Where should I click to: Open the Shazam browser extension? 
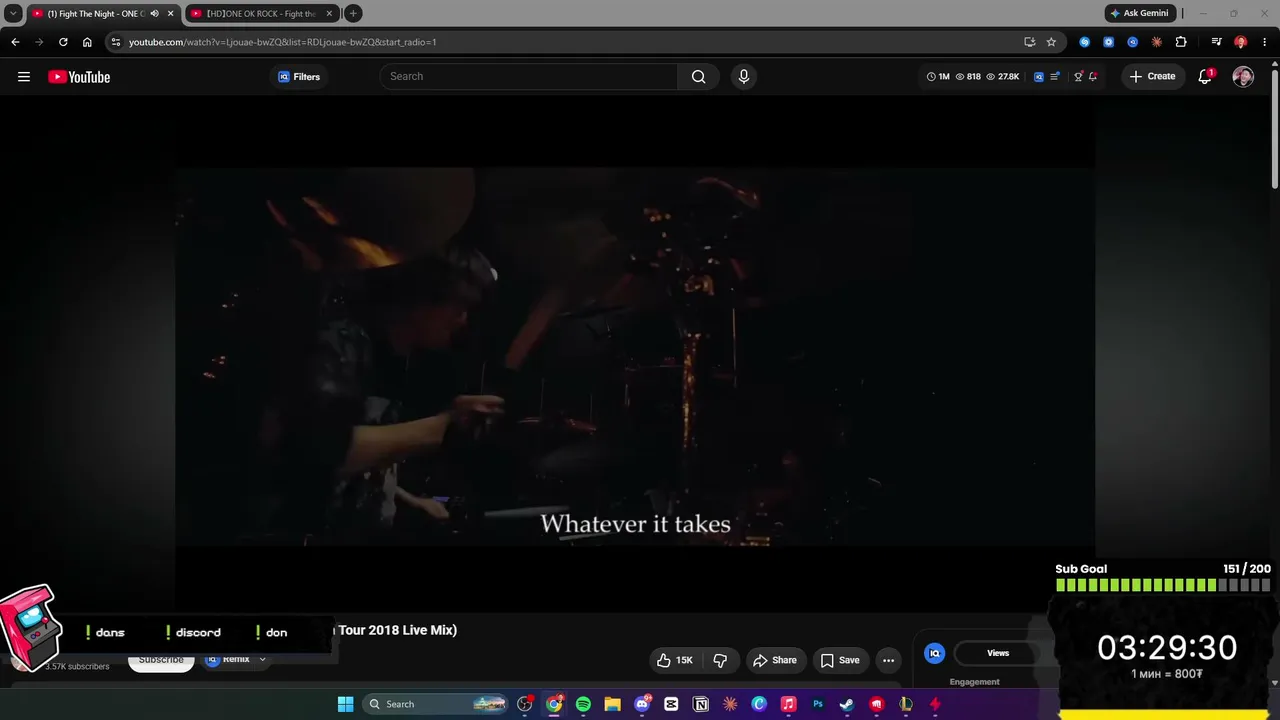point(1085,42)
